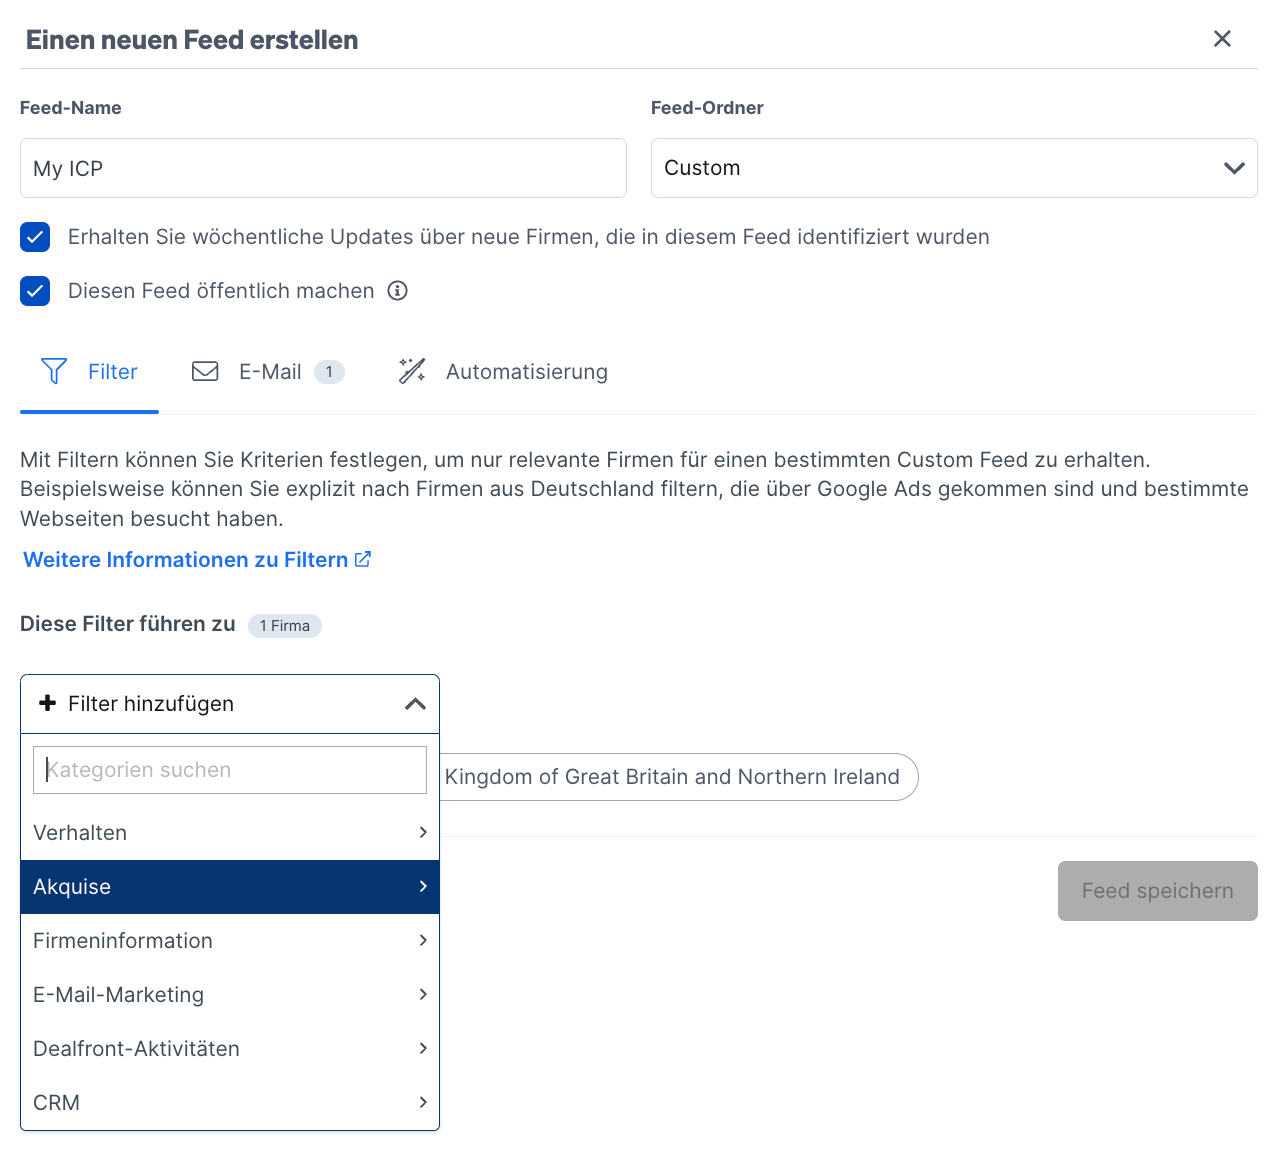The image size is (1282, 1150).
Task: Click the plus icon in 'Filter hinzufügen'
Action: point(47,703)
